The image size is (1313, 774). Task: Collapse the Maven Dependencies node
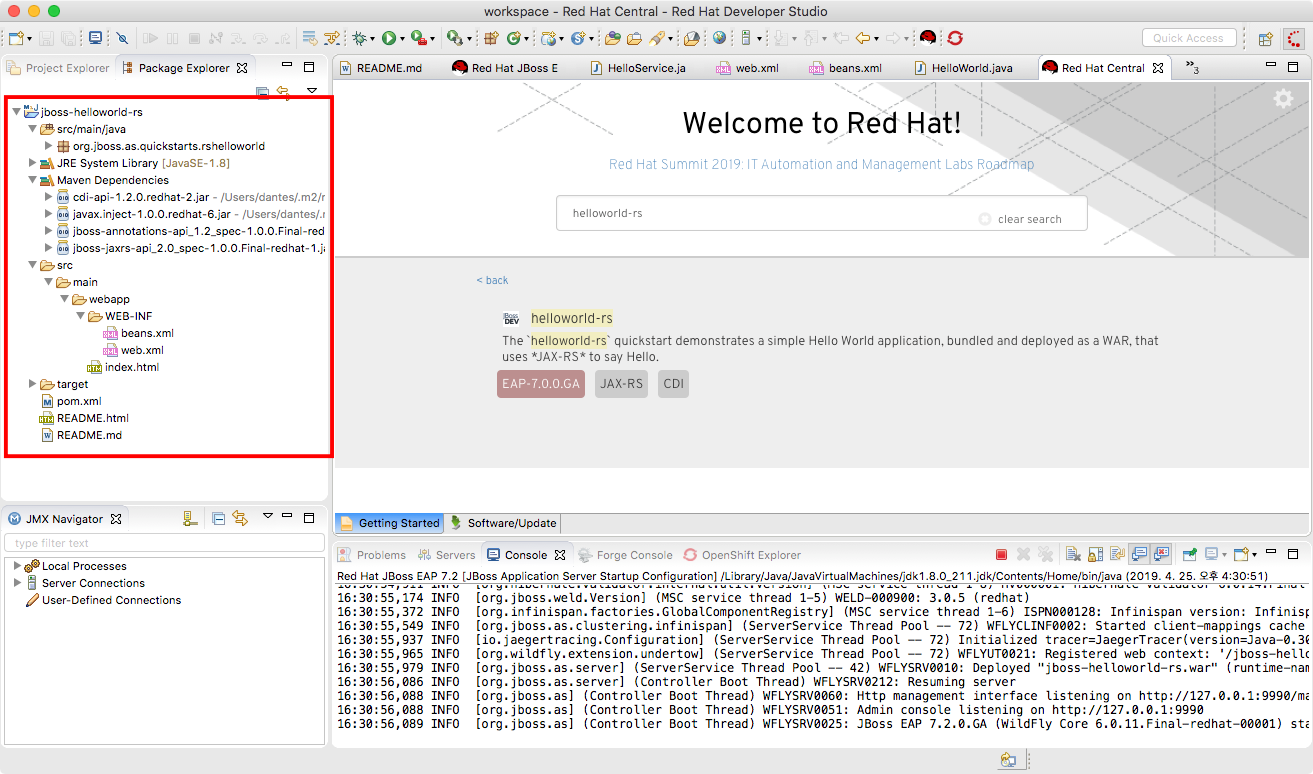(32, 180)
